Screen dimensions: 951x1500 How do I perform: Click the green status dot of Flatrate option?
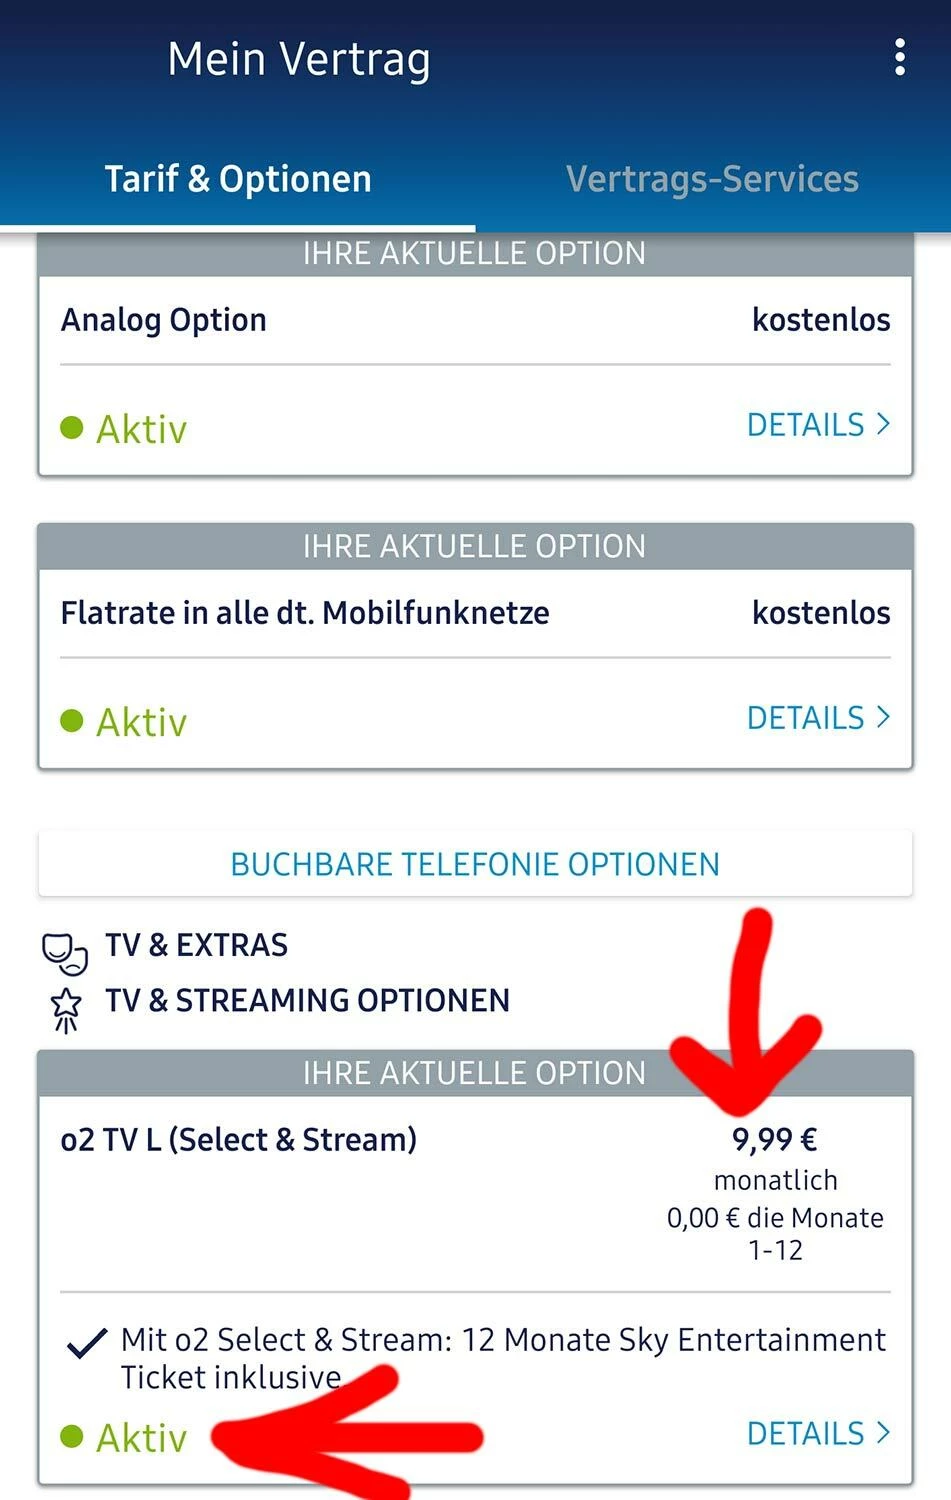coord(71,721)
